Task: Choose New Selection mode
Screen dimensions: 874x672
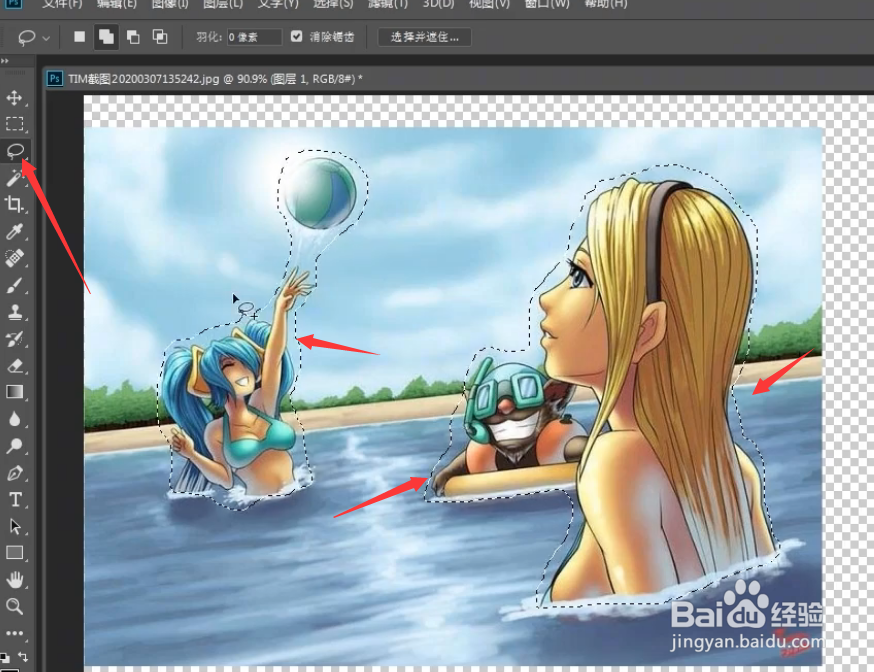Action: click(80, 37)
